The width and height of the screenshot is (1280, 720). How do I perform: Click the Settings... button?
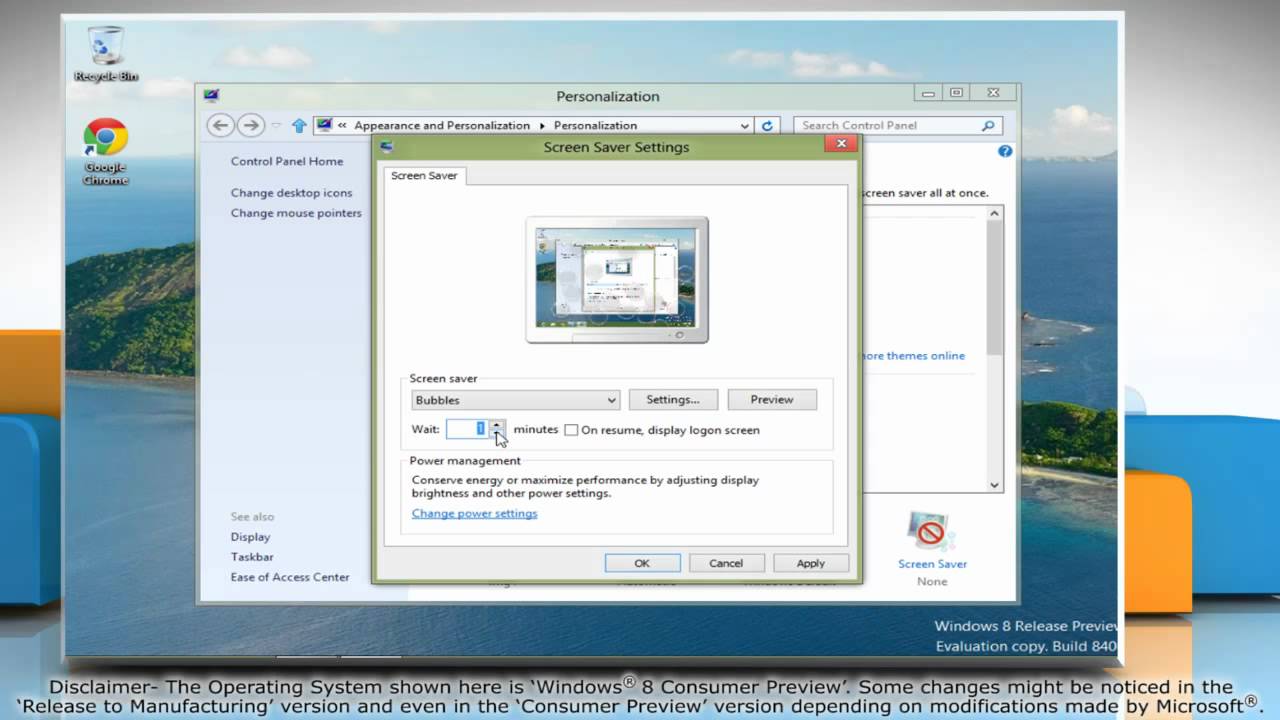pos(673,400)
